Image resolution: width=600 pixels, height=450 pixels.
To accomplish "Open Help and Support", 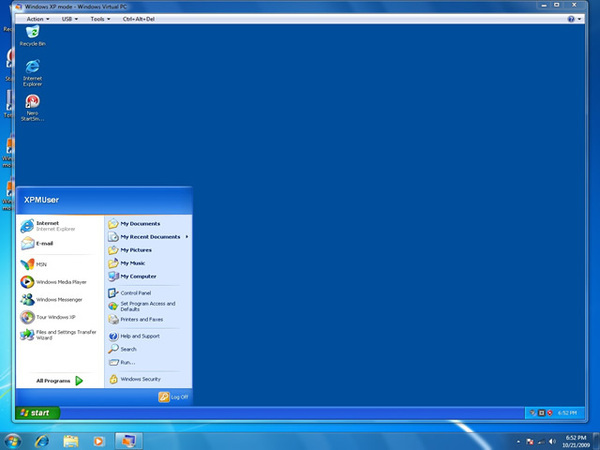I will 134,336.
